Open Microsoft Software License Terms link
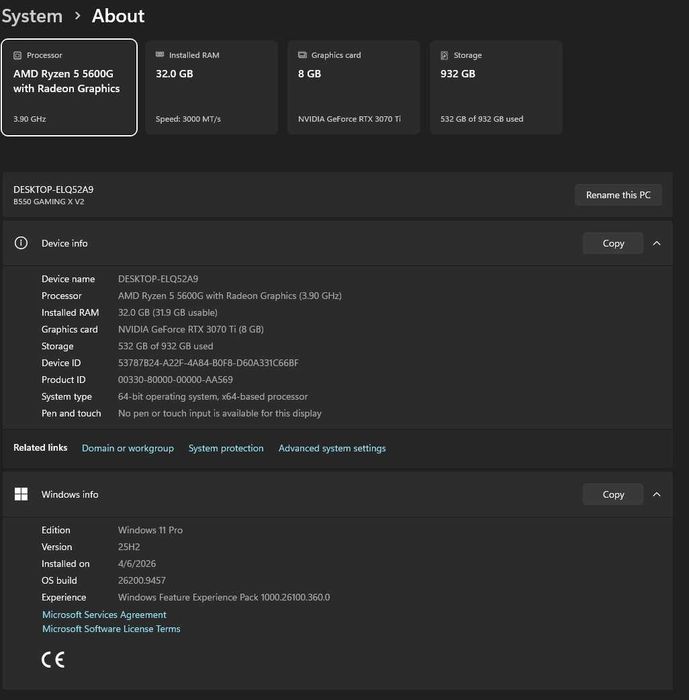This screenshot has height=700, width=689. [111, 629]
